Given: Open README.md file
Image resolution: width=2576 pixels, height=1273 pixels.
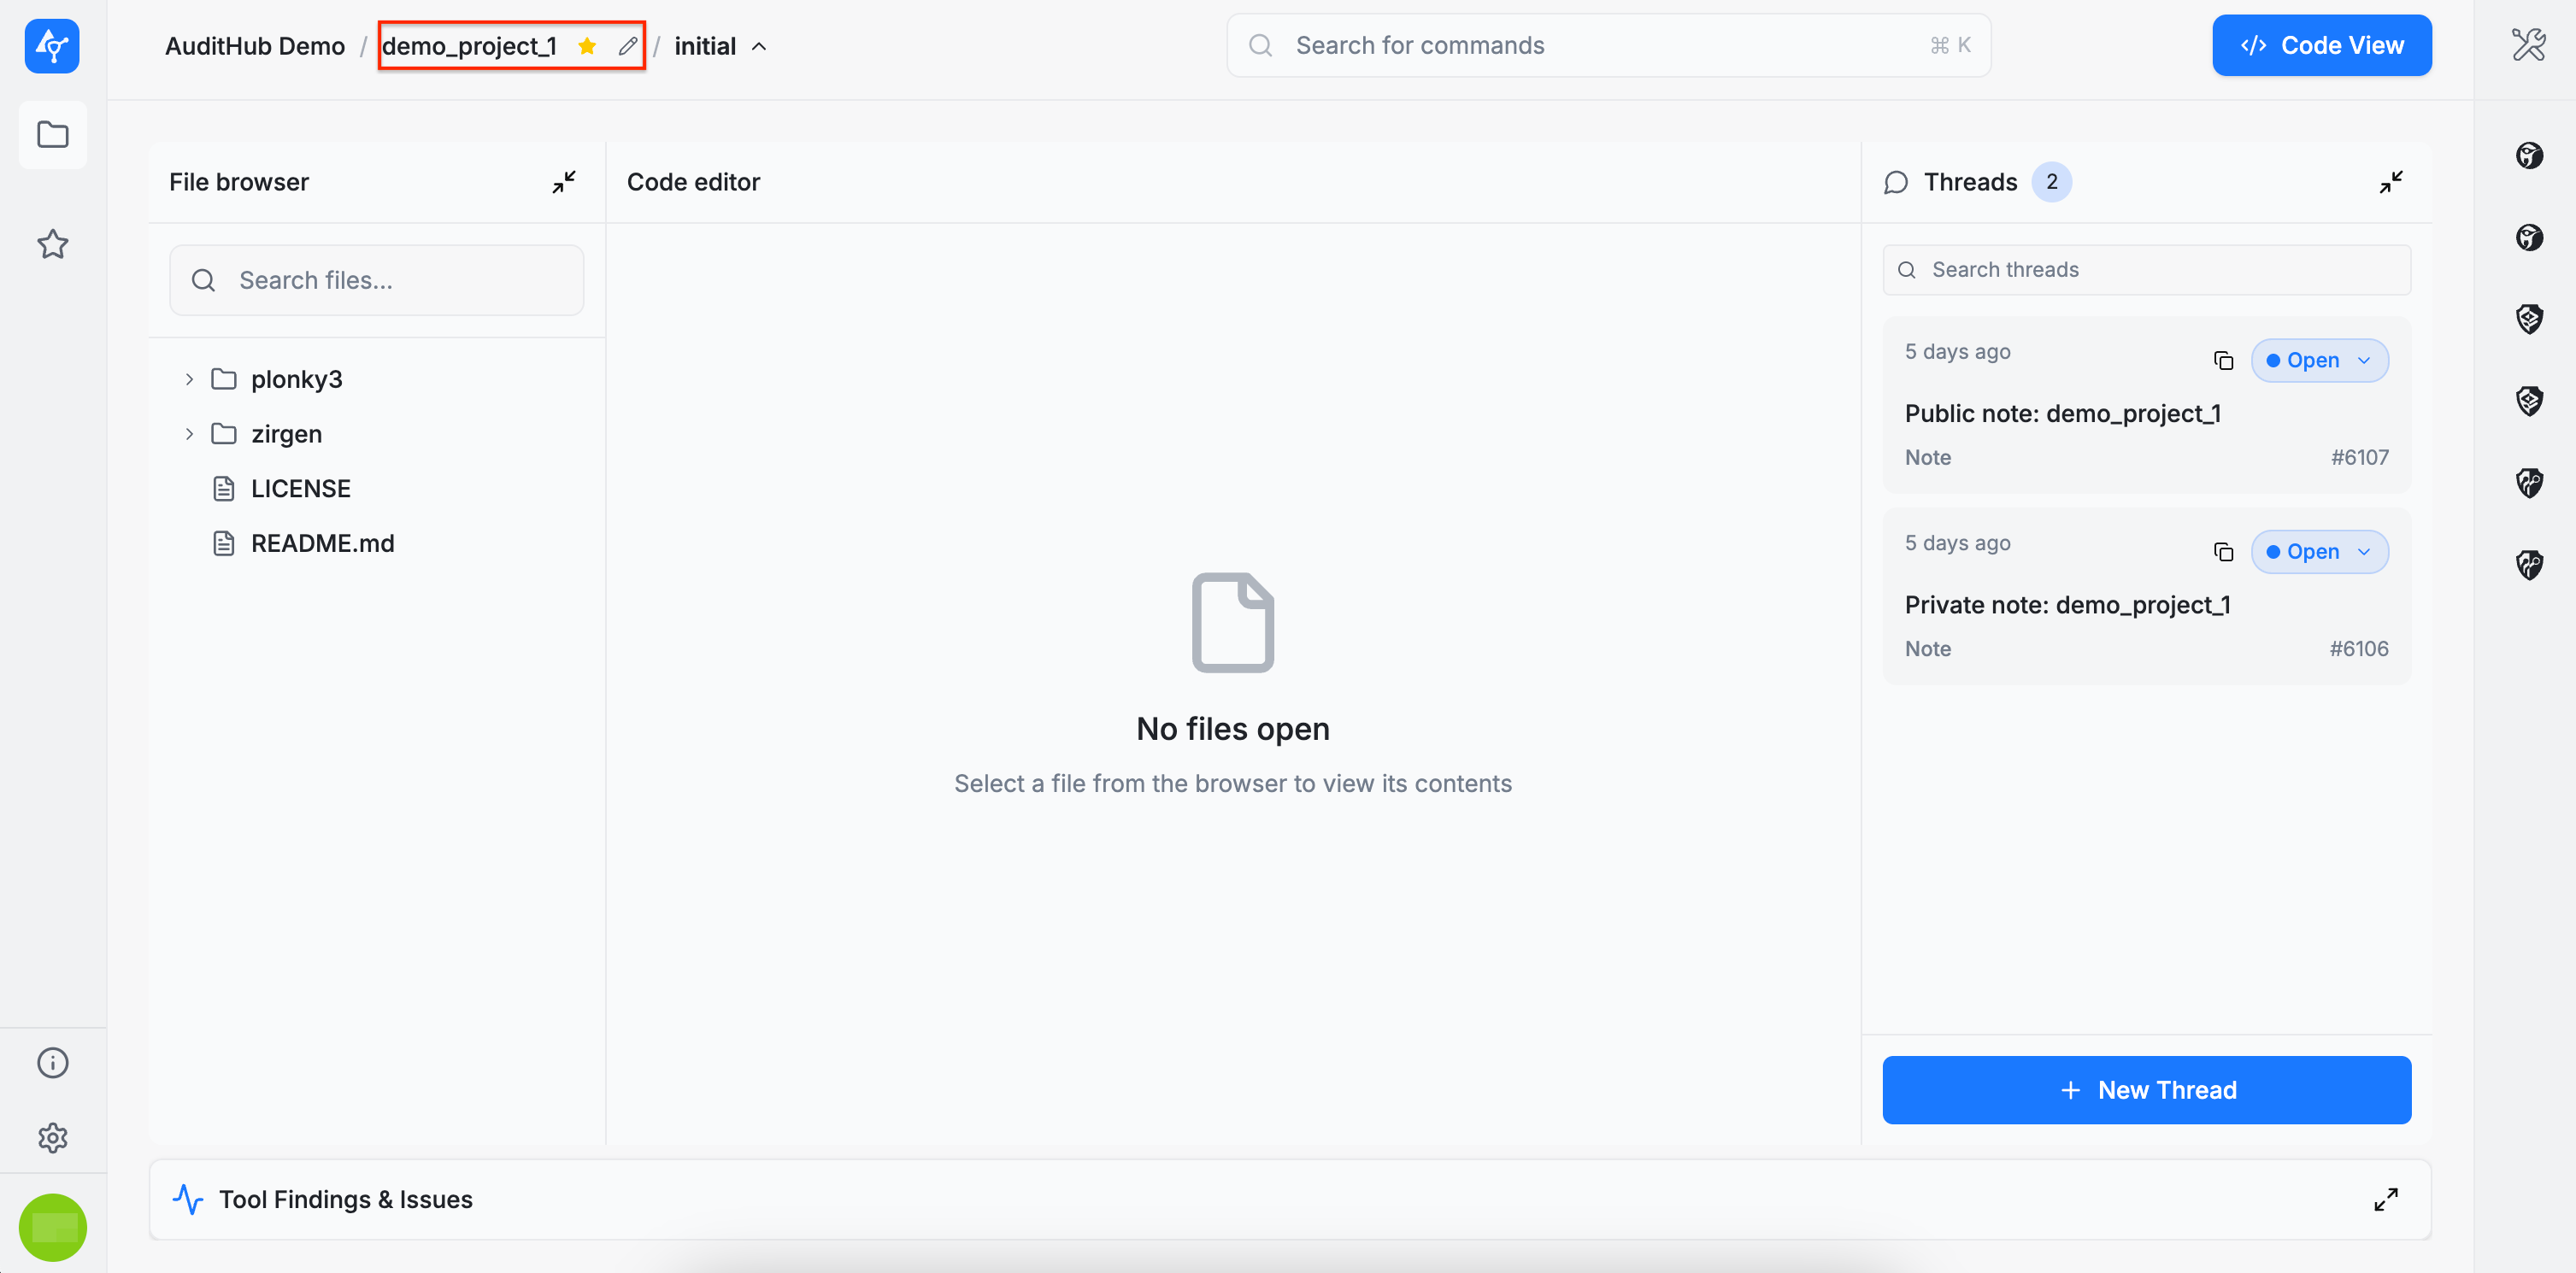Looking at the screenshot, I should [x=322, y=543].
